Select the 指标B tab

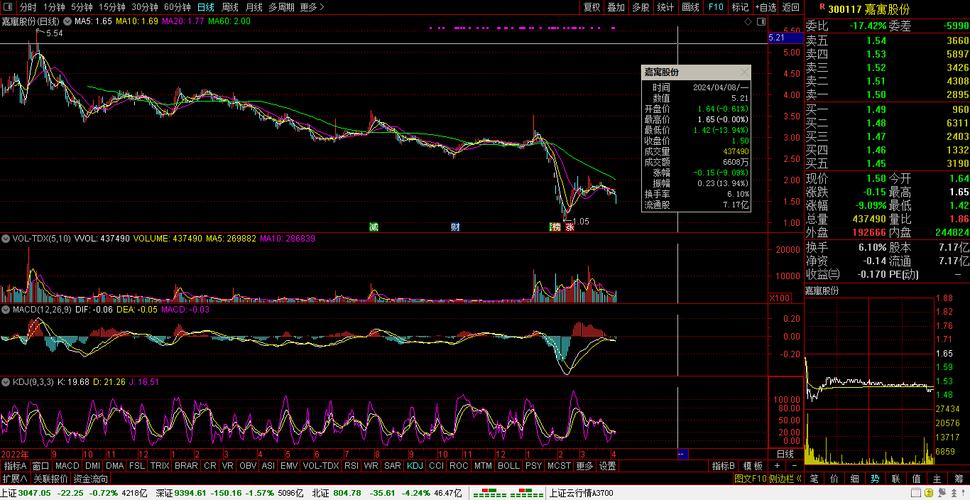[723, 465]
